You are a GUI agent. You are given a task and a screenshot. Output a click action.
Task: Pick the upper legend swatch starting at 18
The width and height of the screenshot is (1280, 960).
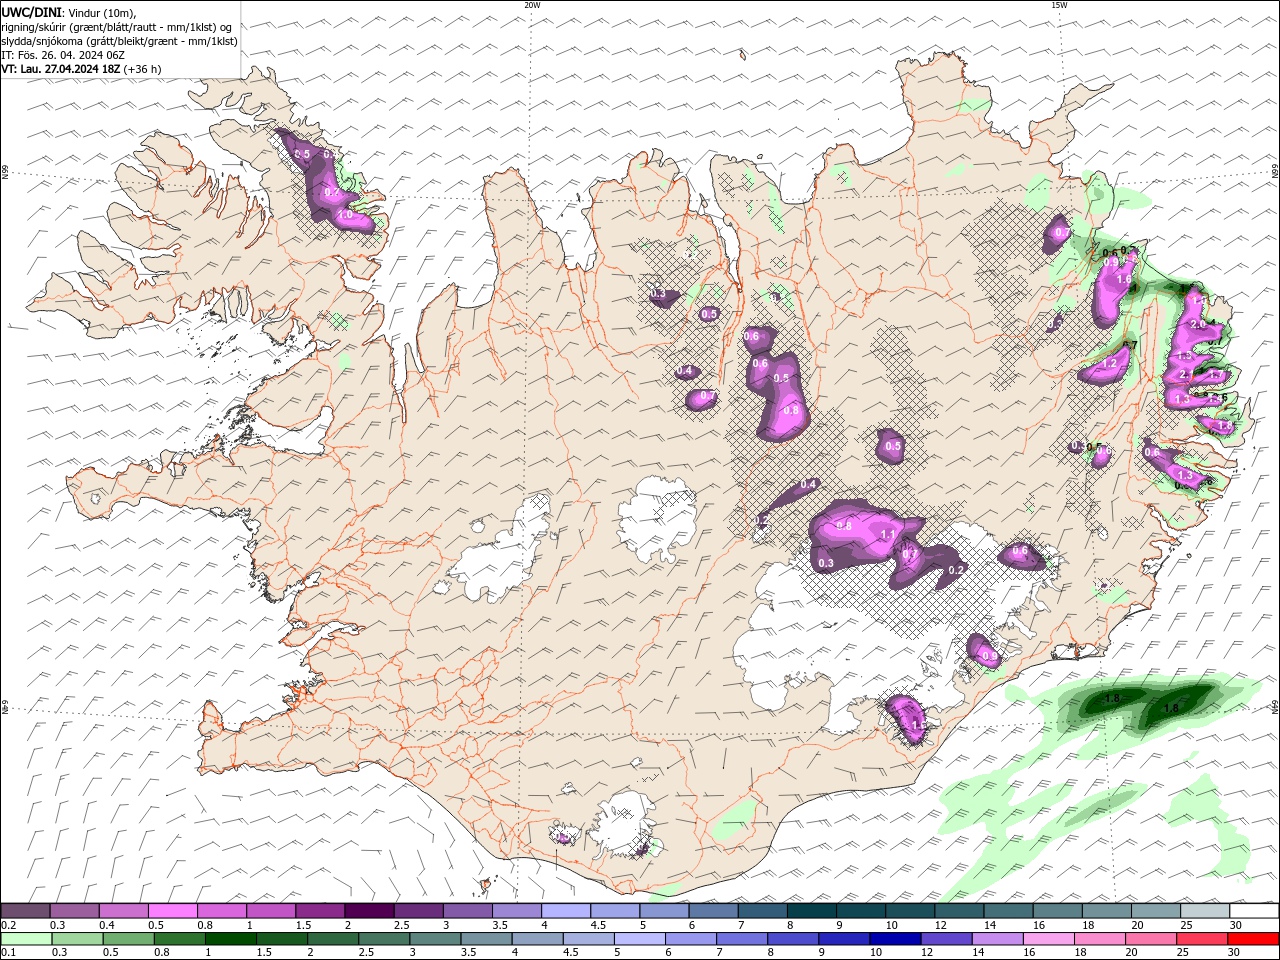coord(1106,911)
